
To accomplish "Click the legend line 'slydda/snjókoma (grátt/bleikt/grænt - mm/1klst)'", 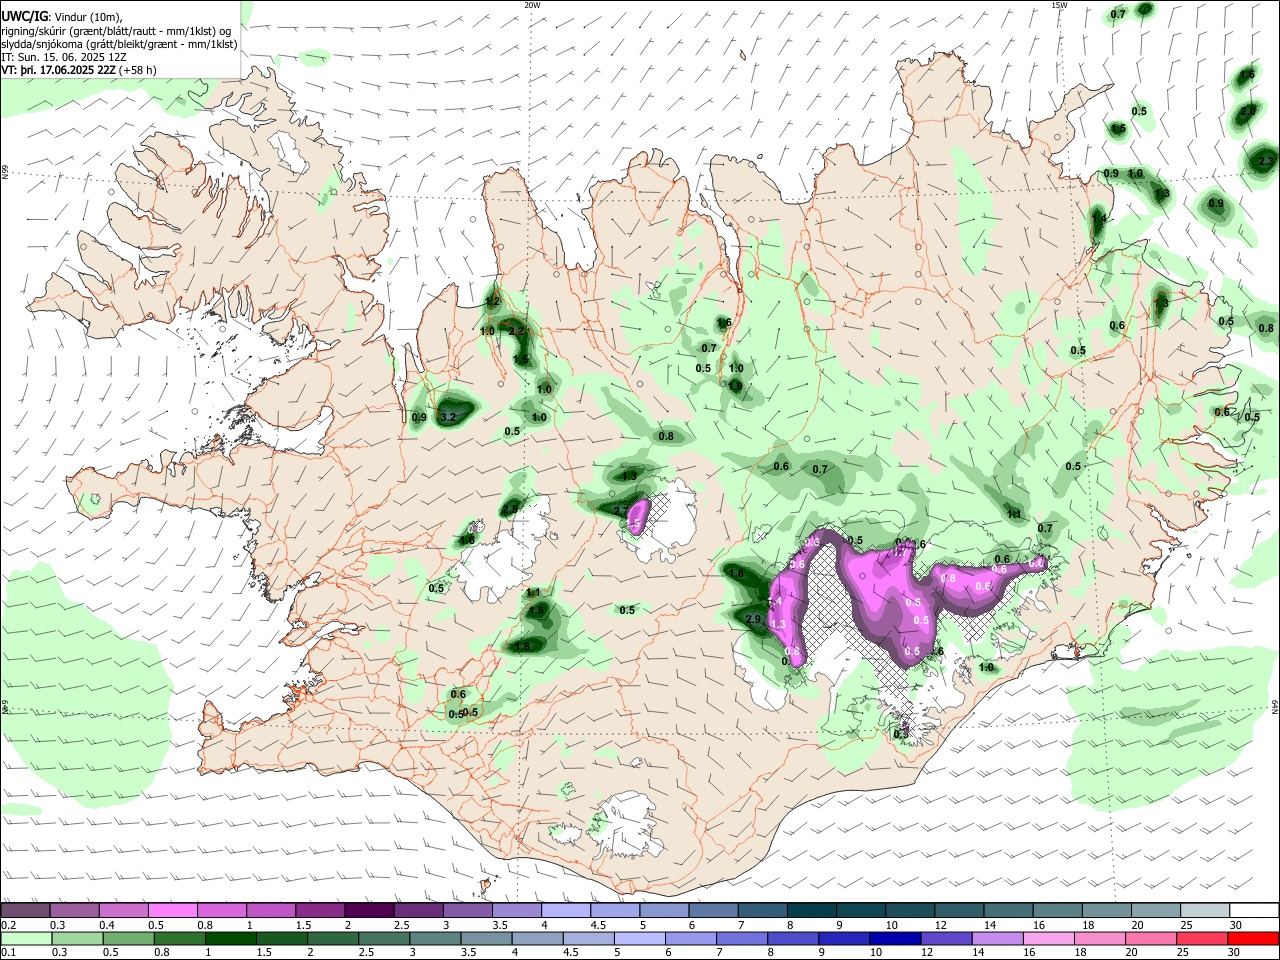I will point(119,44).
